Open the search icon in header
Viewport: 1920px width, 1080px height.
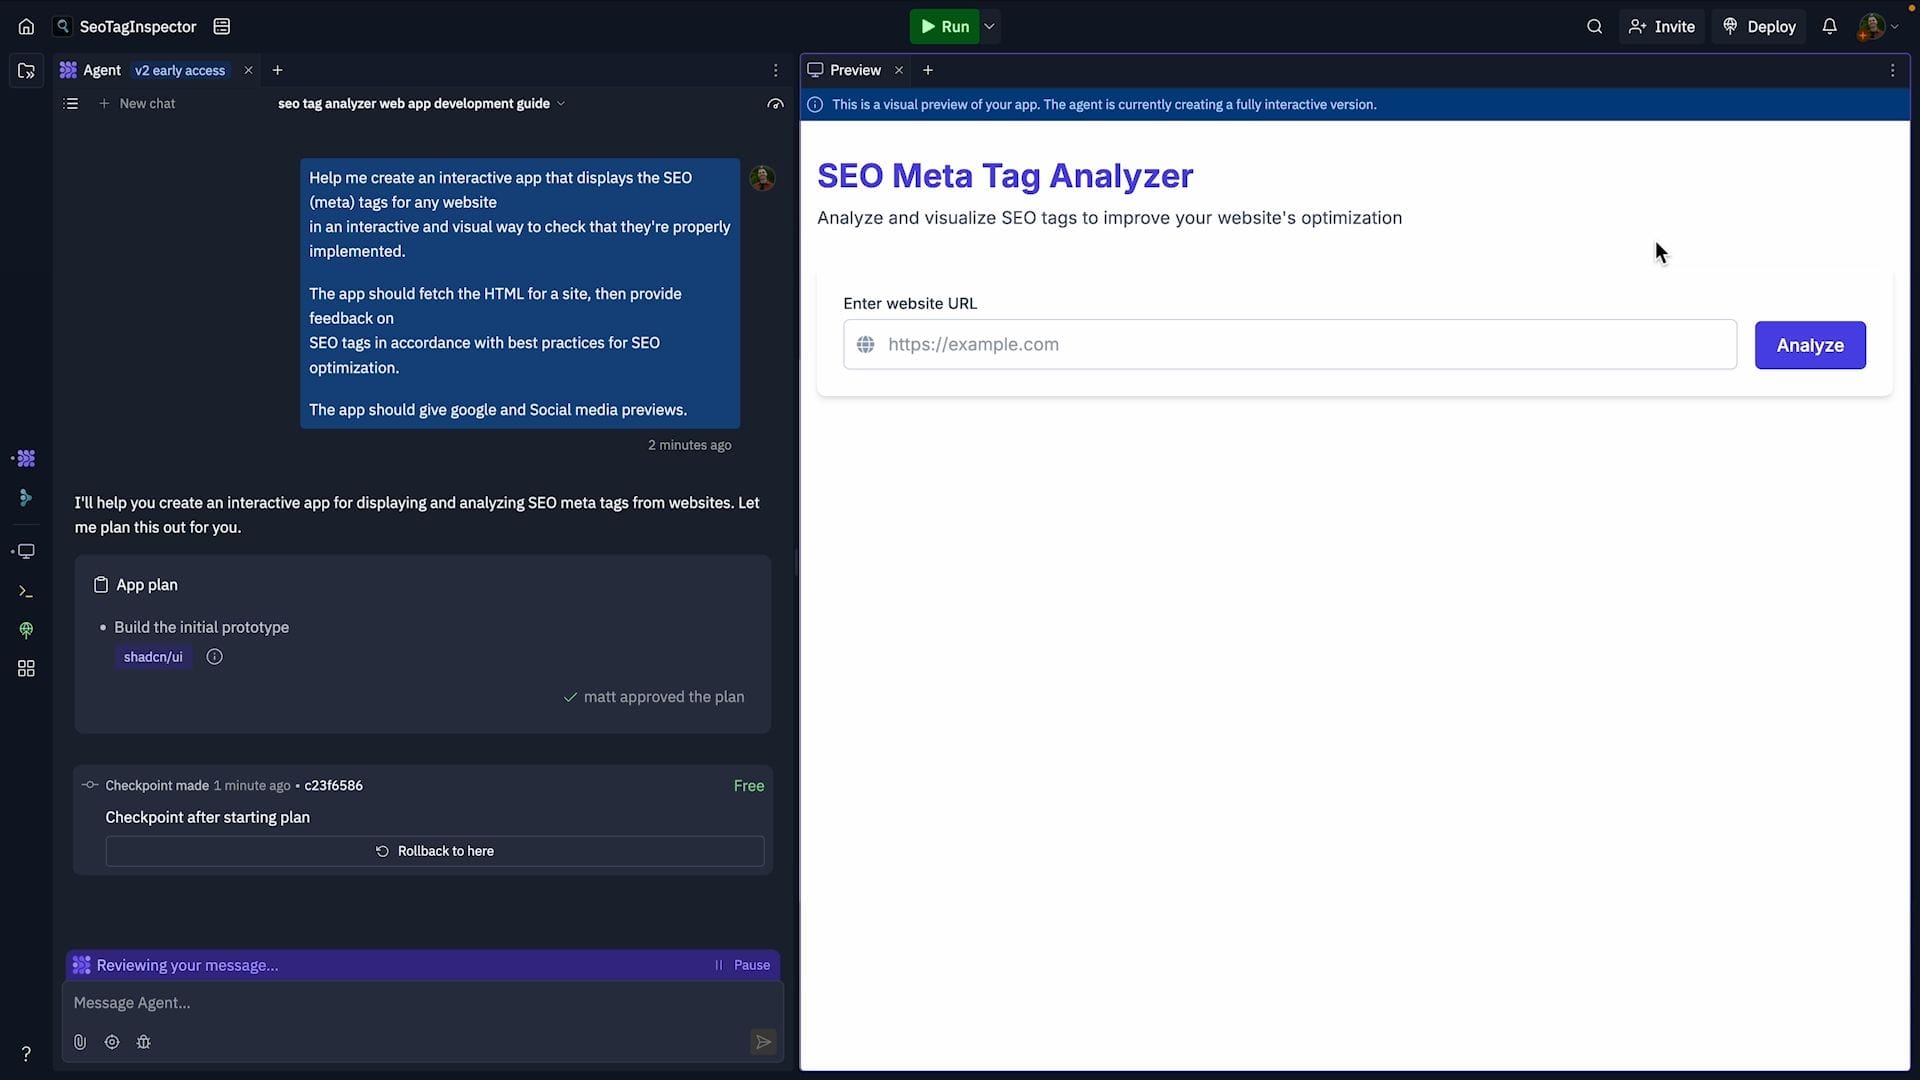coord(1594,27)
